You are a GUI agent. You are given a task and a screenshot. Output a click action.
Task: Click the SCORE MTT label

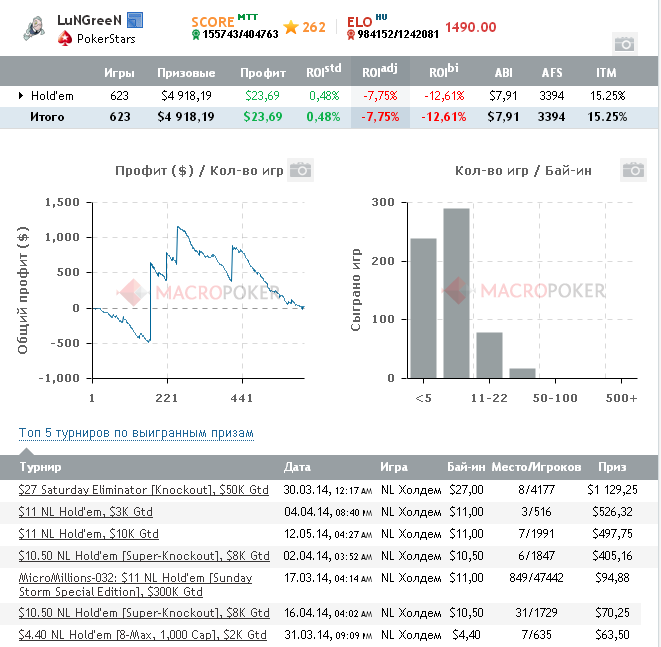[x=224, y=21]
